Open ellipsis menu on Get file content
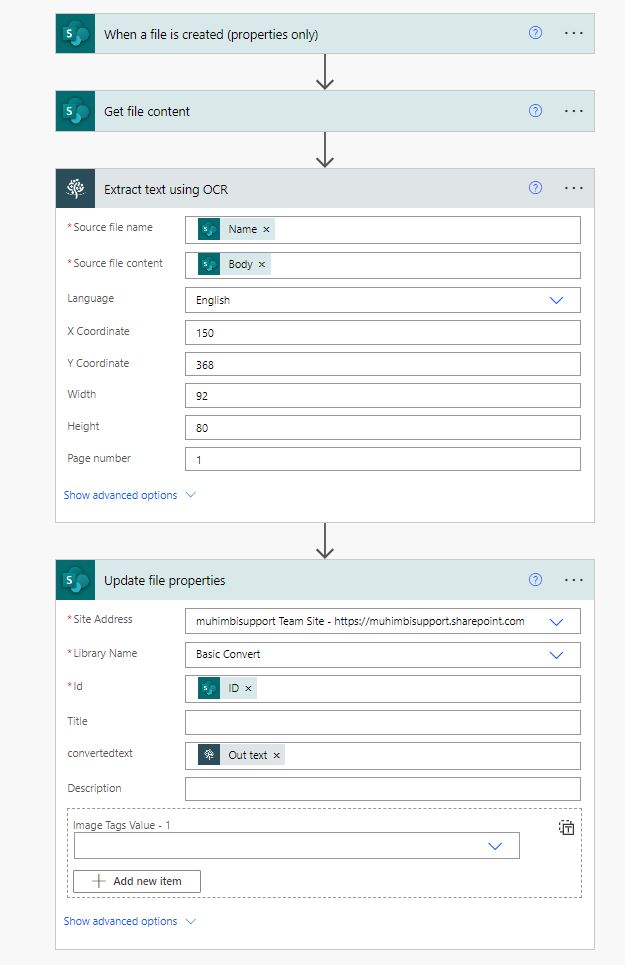The height and width of the screenshot is (965, 625). 573,111
